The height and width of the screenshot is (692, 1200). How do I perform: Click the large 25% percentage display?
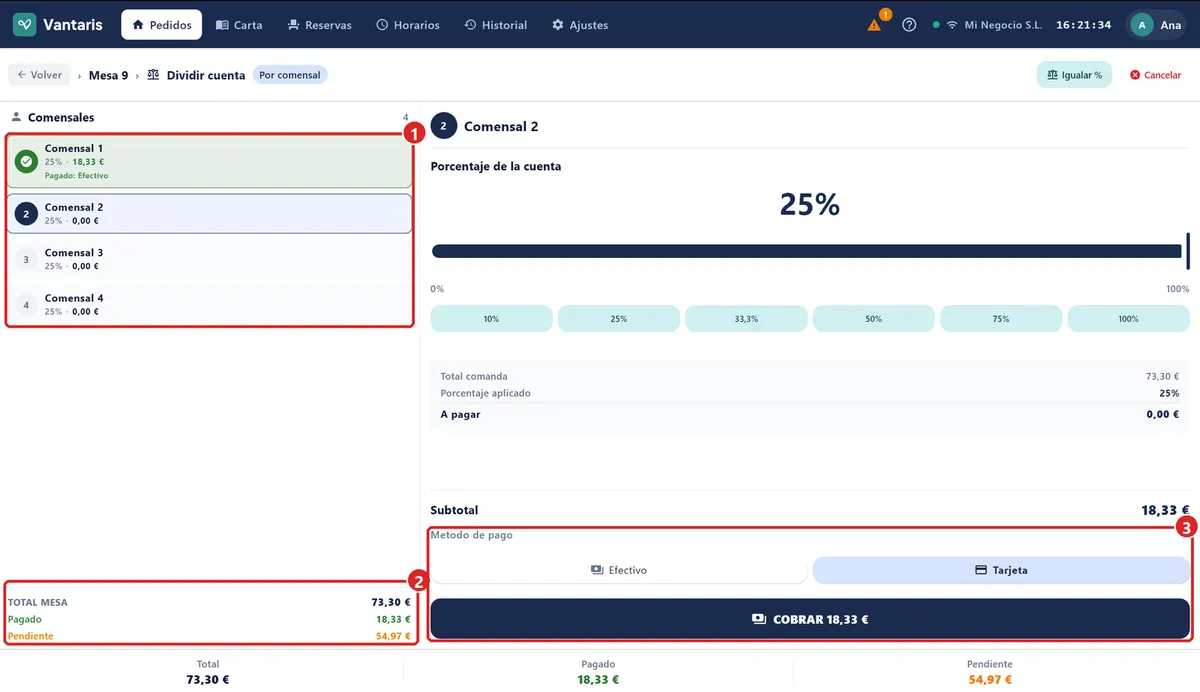[x=810, y=204]
